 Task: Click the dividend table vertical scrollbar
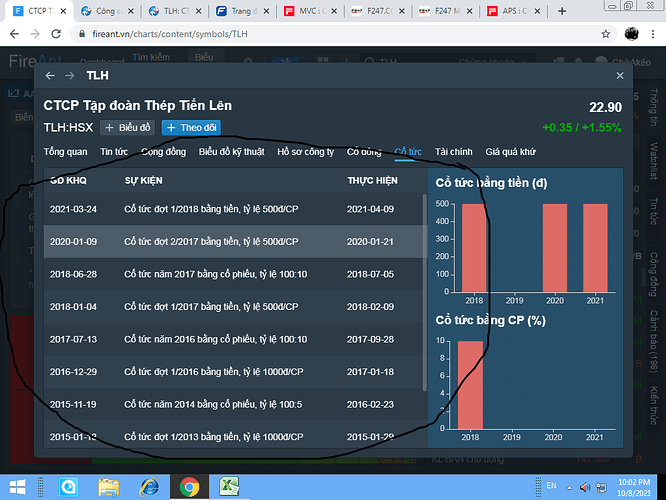pyautogui.click(x=424, y=292)
